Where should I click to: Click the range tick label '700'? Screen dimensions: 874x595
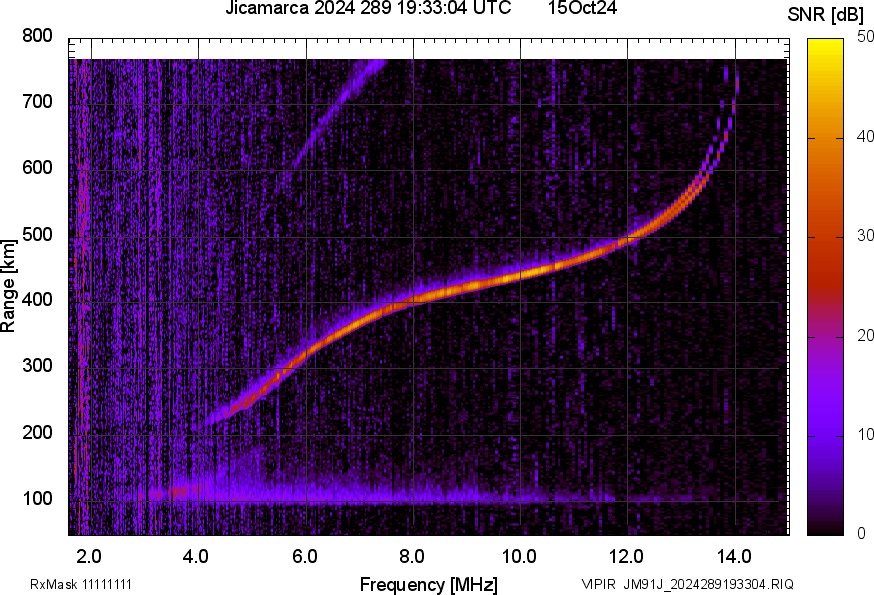(x=37, y=102)
